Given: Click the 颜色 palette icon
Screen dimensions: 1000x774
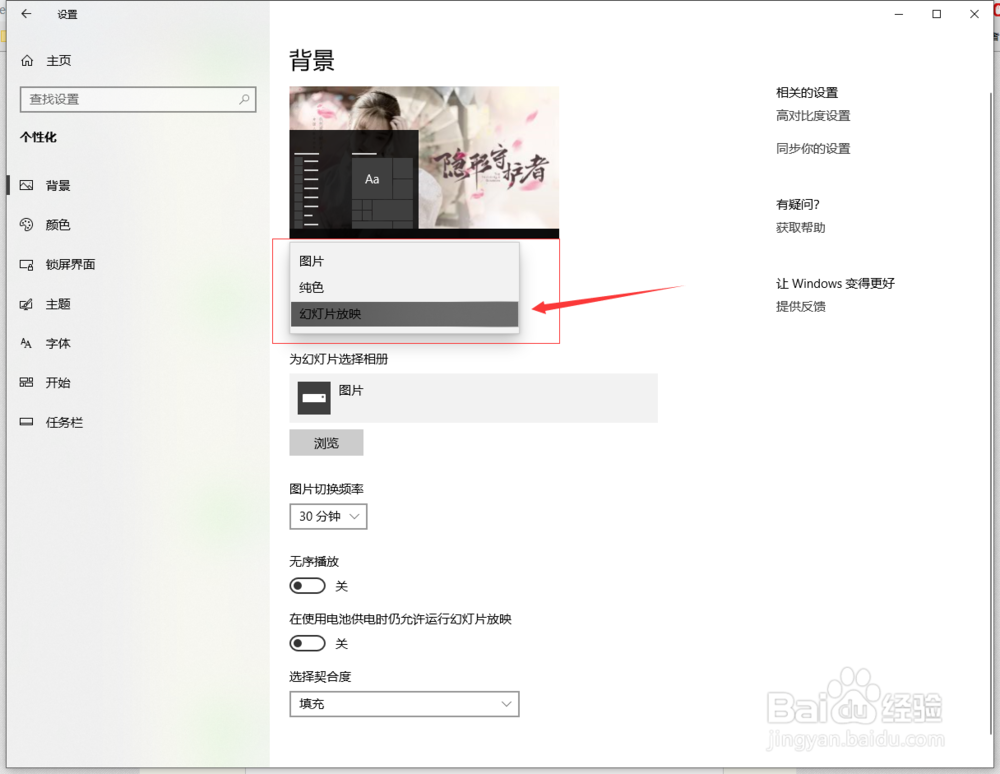Looking at the screenshot, I should tap(26, 224).
